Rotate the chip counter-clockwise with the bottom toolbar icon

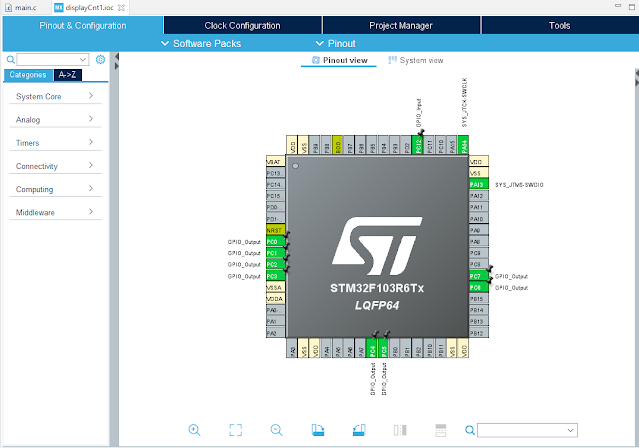[x=359, y=430]
